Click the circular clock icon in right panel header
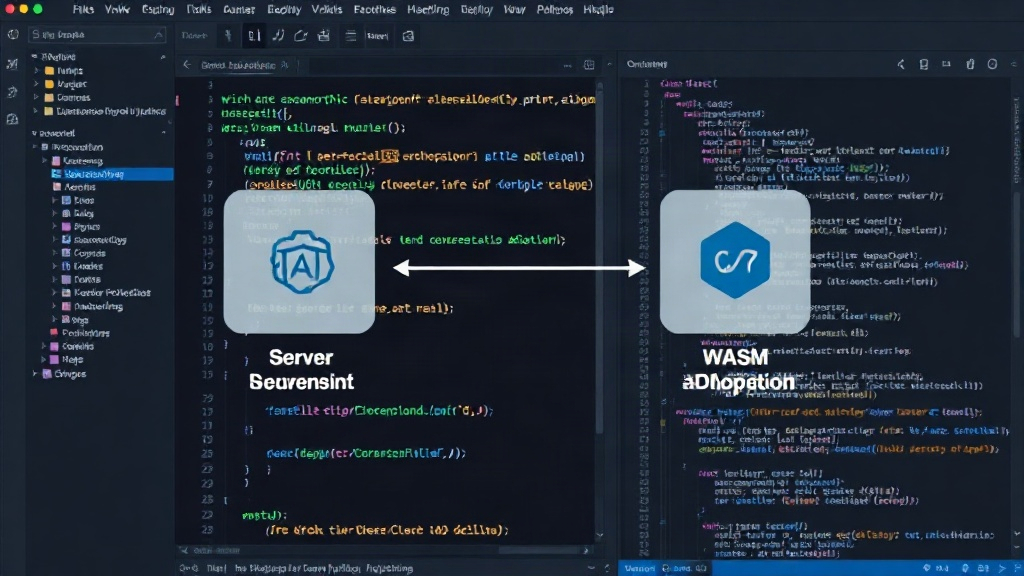Screen dimensions: 1024x576 pyautogui.click(x=992, y=64)
